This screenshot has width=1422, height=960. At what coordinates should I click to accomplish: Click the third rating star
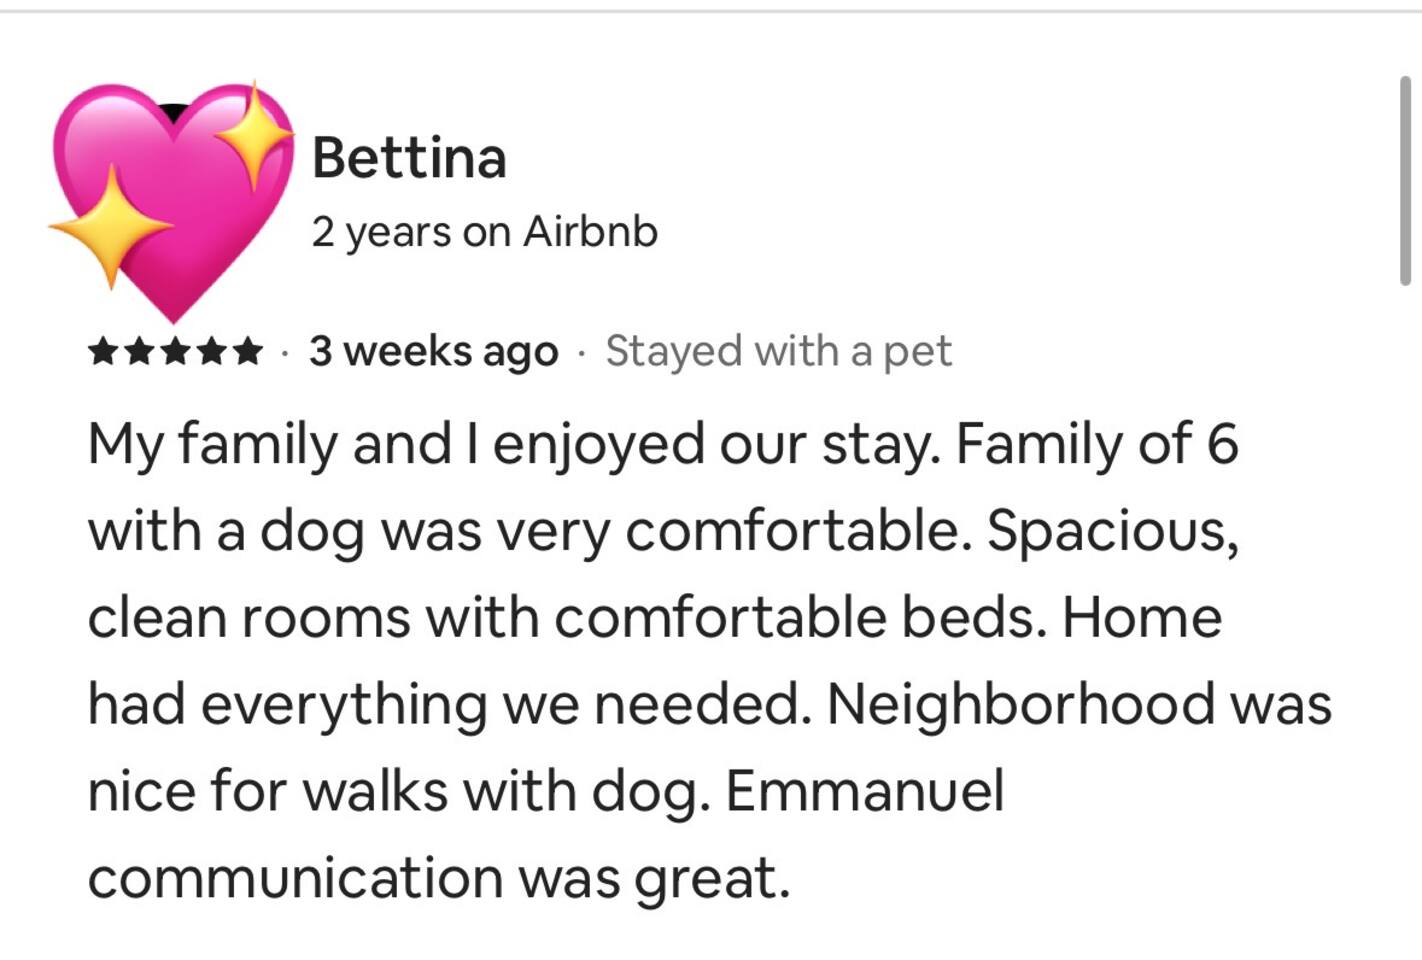[x=175, y=352]
